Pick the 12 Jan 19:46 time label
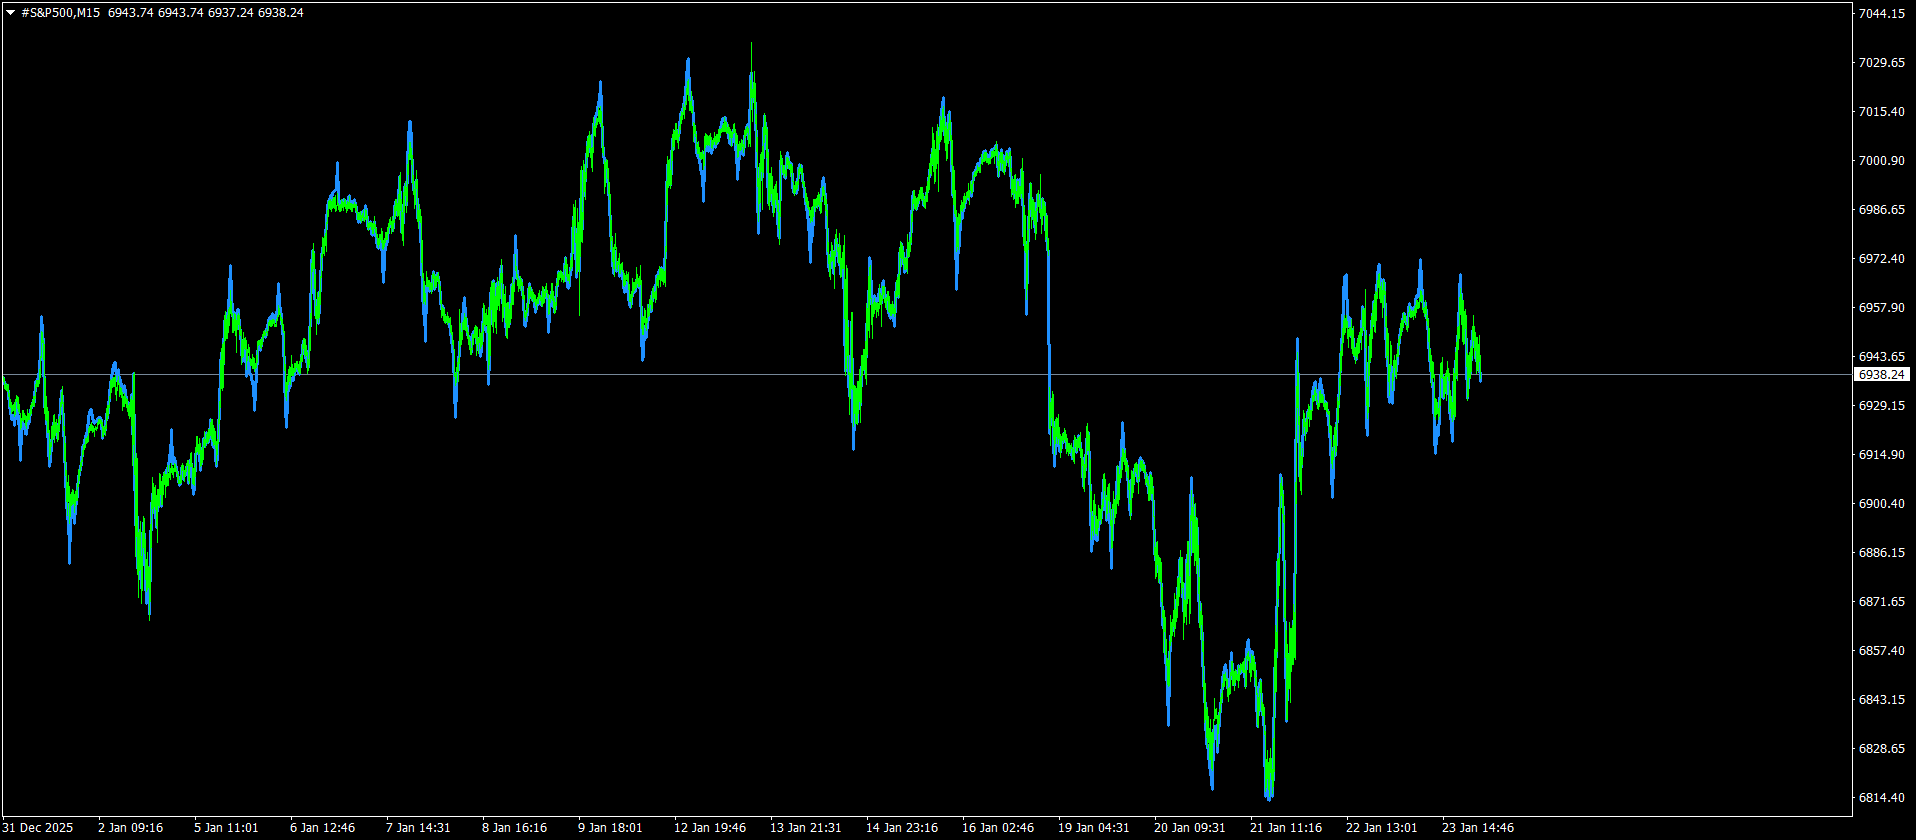 click(x=710, y=828)
